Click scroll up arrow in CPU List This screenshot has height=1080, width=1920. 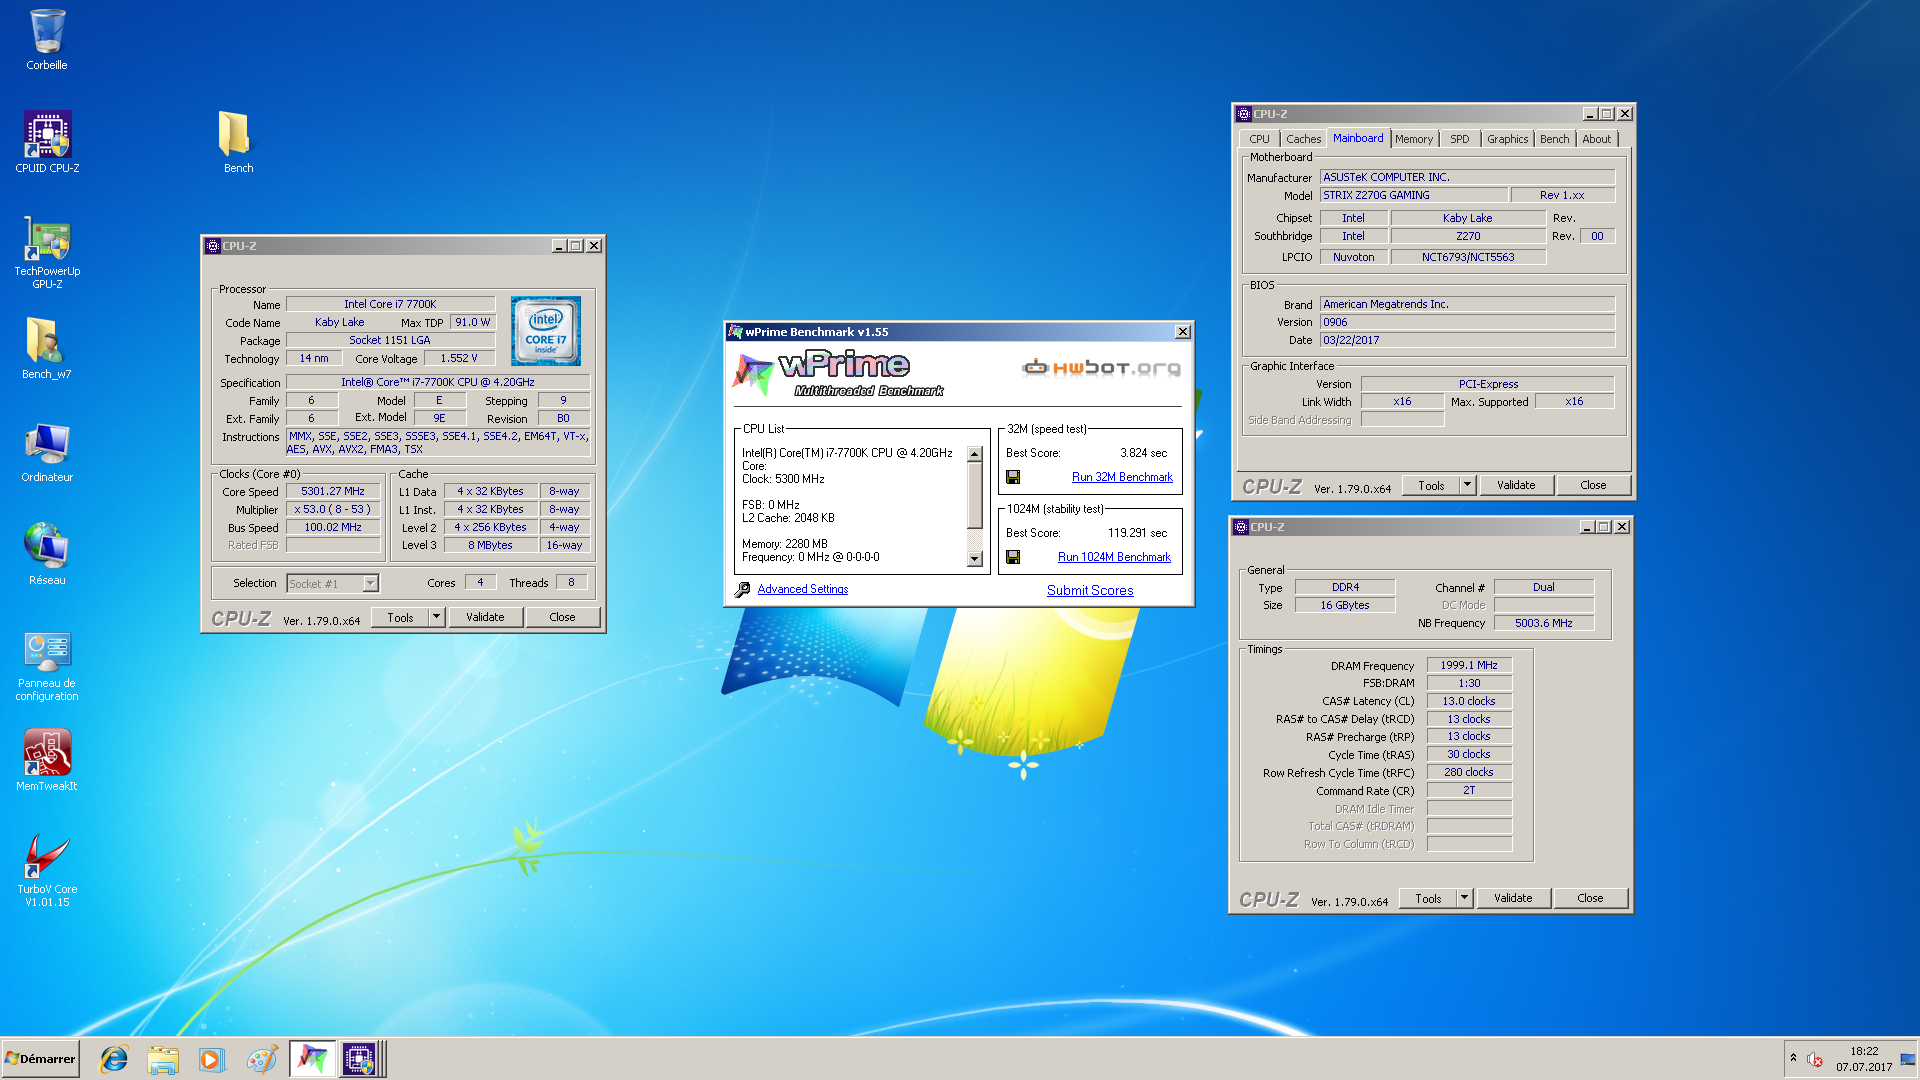pyautogui.click(x=975, y=454)
